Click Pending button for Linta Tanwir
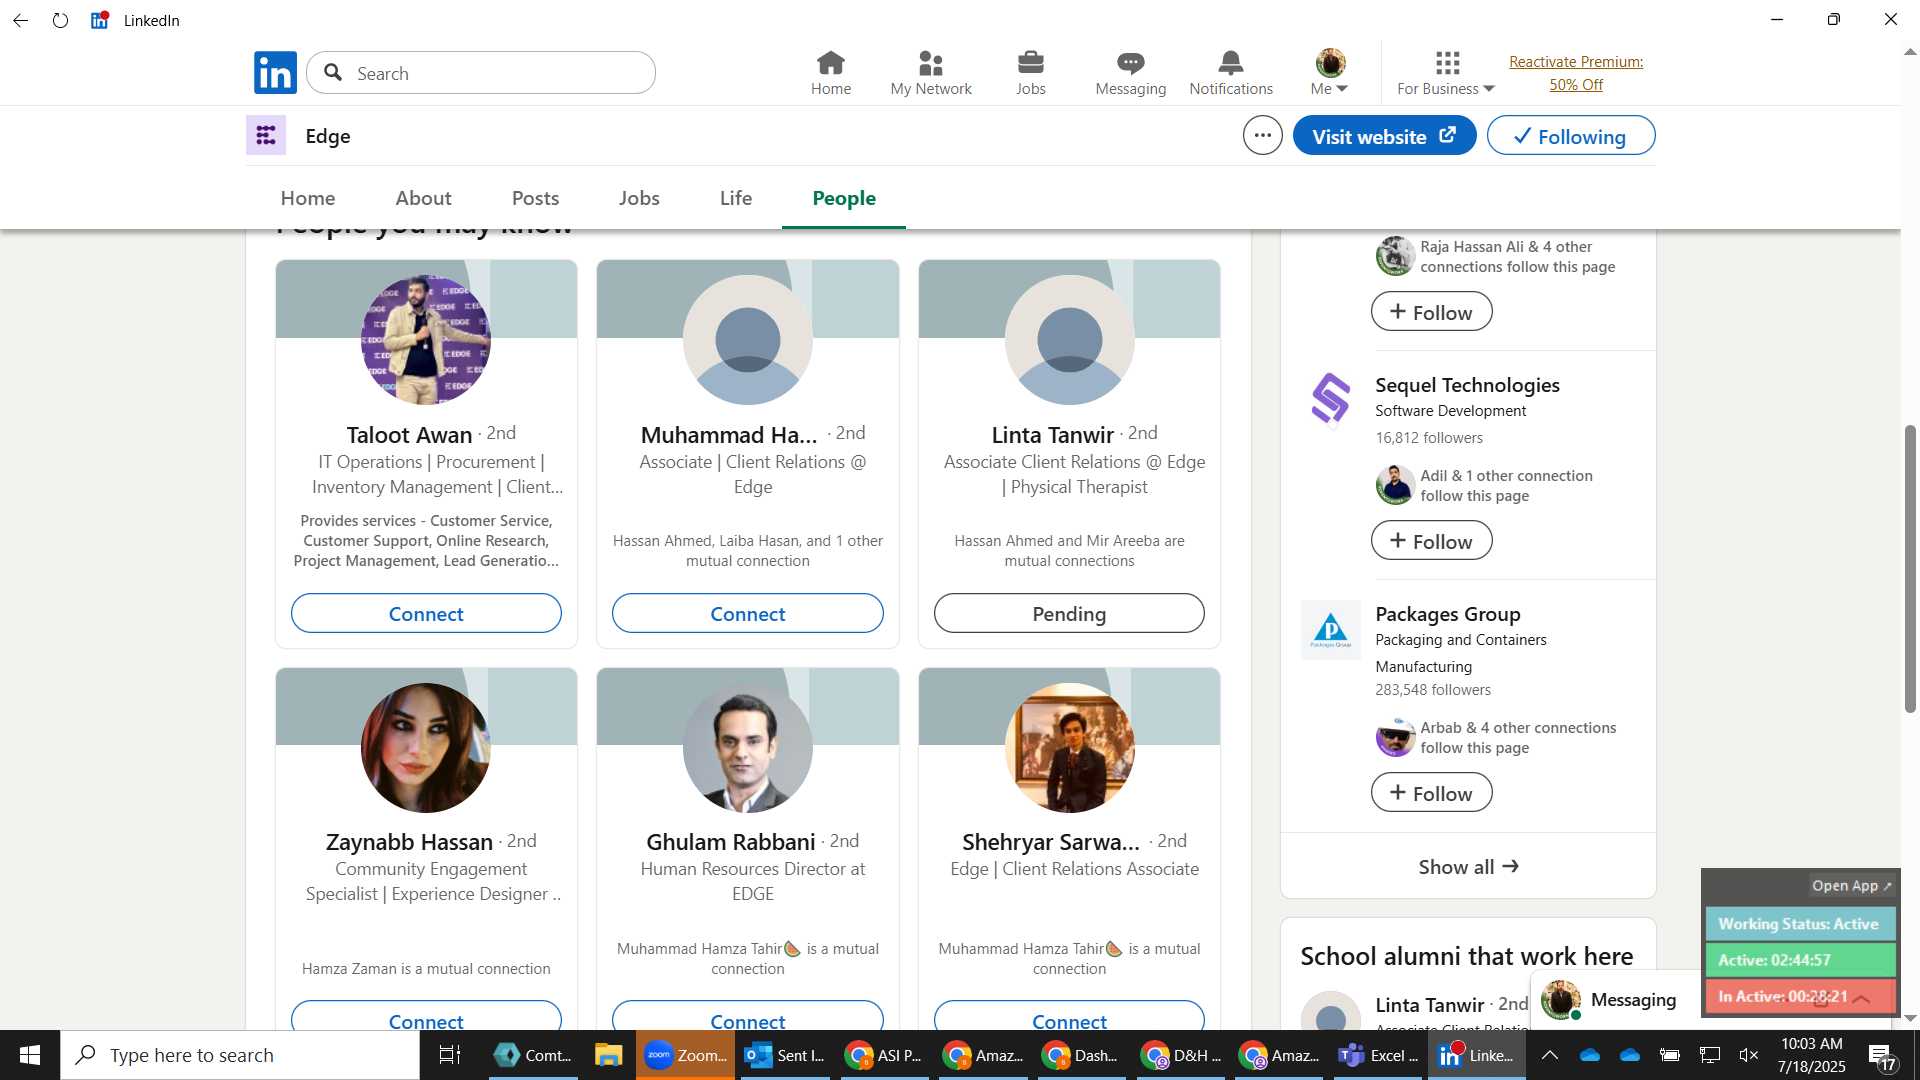This screenshot has height=1080, width=1920. pos(1069,614)
